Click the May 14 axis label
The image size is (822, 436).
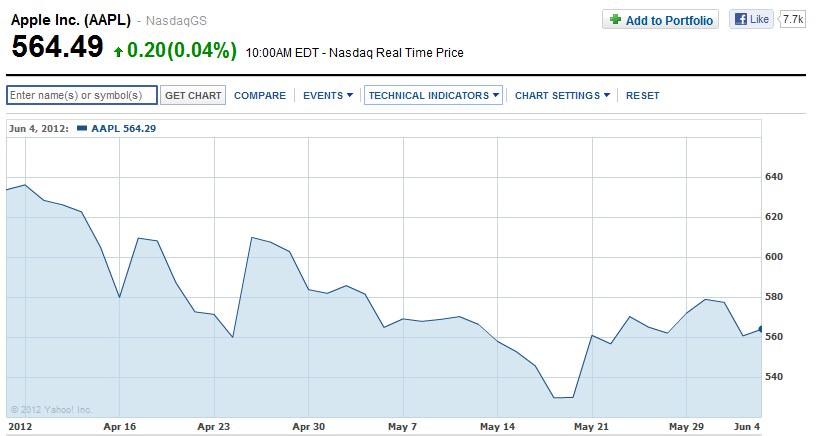(x=497, y=427)
